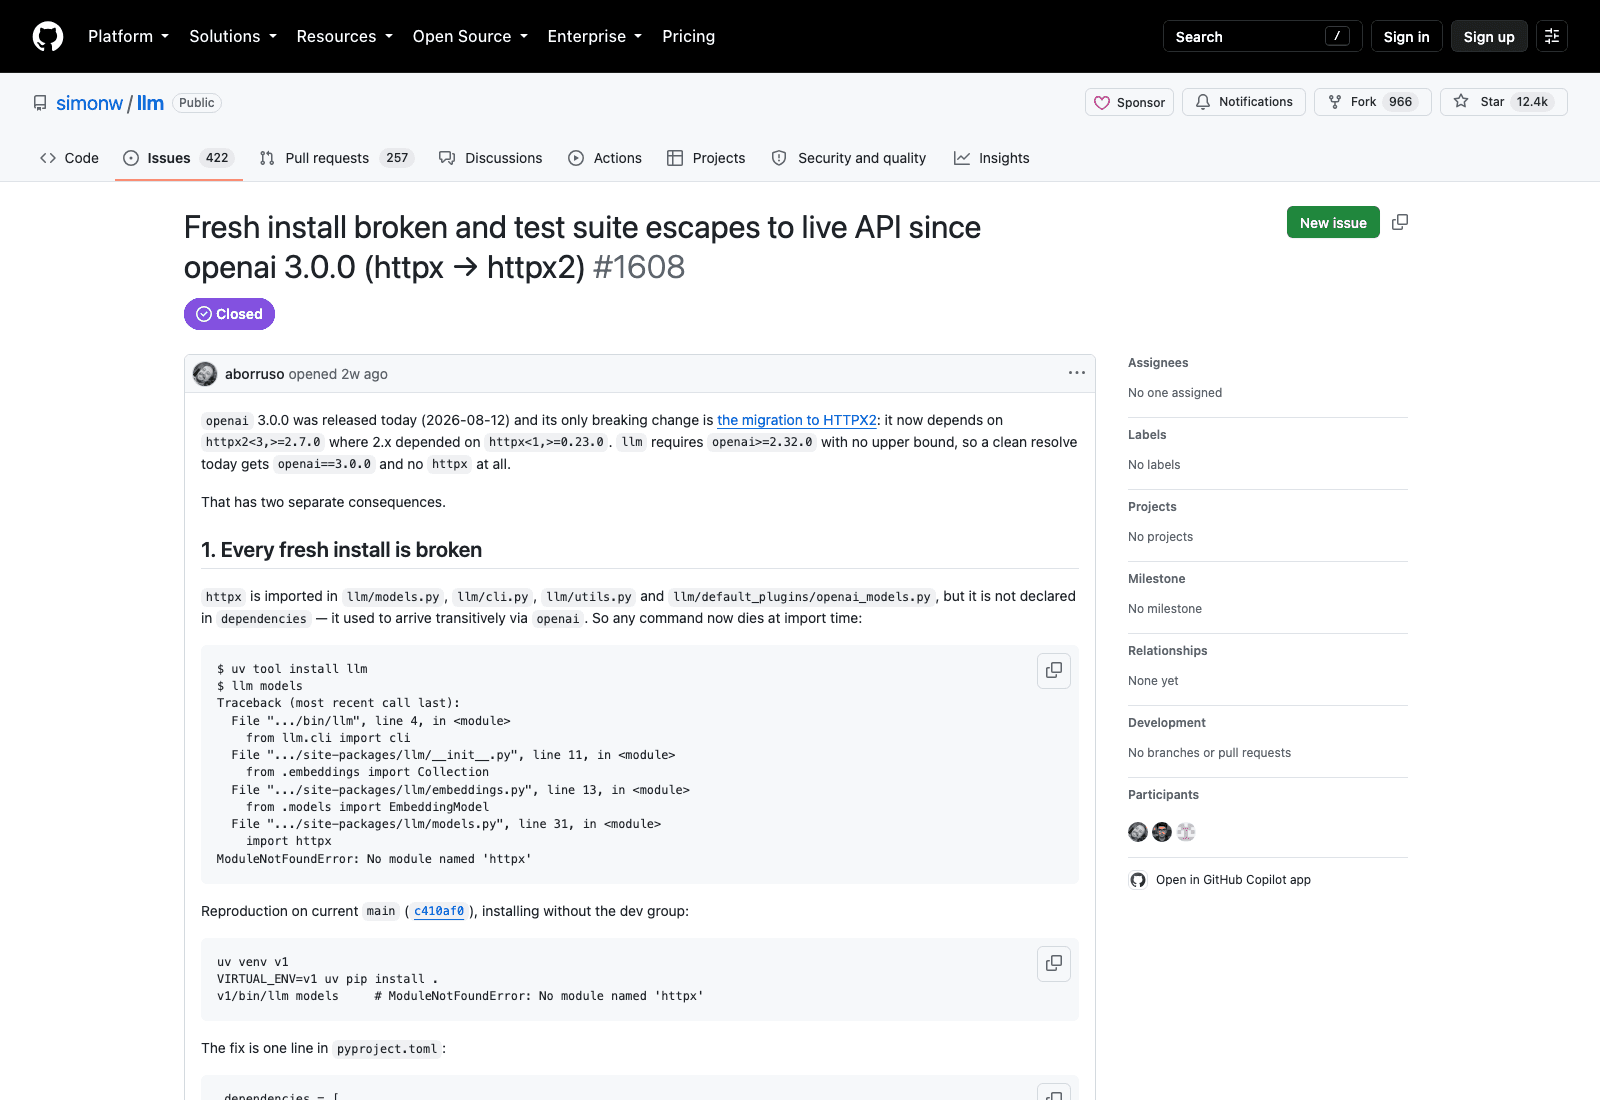The width and height of the screenshot is (1600, 1100).
Task: Copy issue link icon beside New issue
Action: pos(1400,222)
